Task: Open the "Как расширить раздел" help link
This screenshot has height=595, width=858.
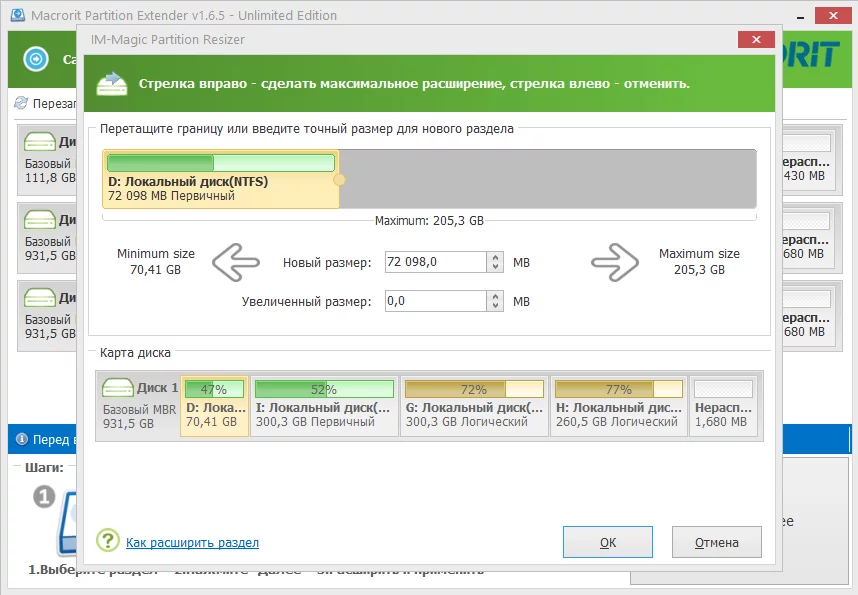Action: (x=193, y=542)
